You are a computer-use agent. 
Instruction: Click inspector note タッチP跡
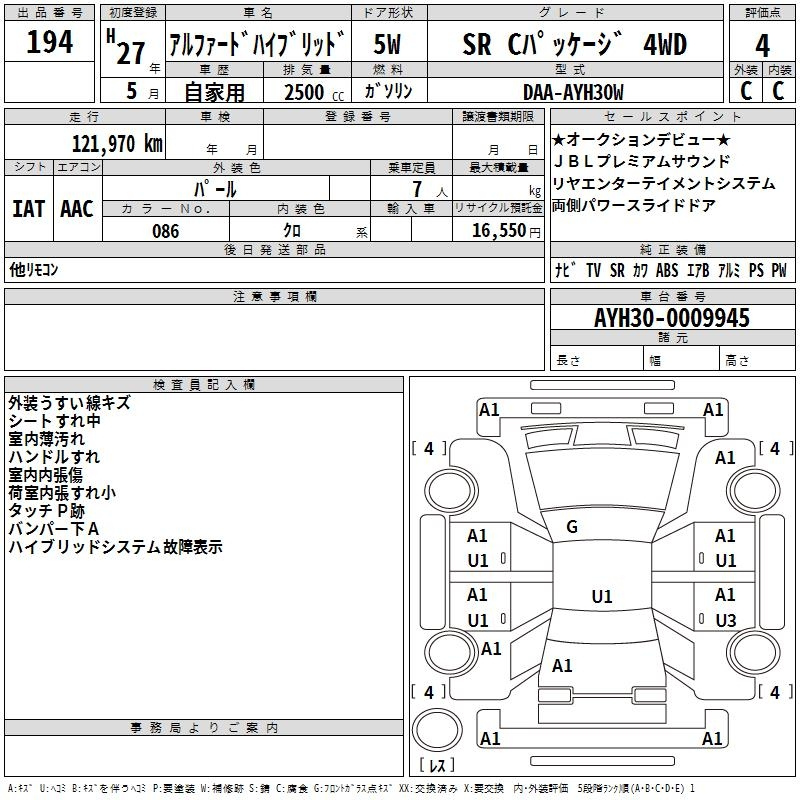(x=46, y=510)
